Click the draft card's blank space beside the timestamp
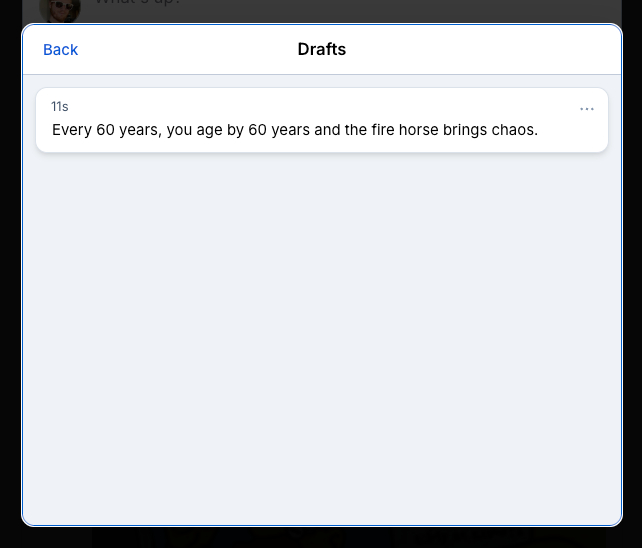The image size is (642, 548). click(x=300, y=107)
